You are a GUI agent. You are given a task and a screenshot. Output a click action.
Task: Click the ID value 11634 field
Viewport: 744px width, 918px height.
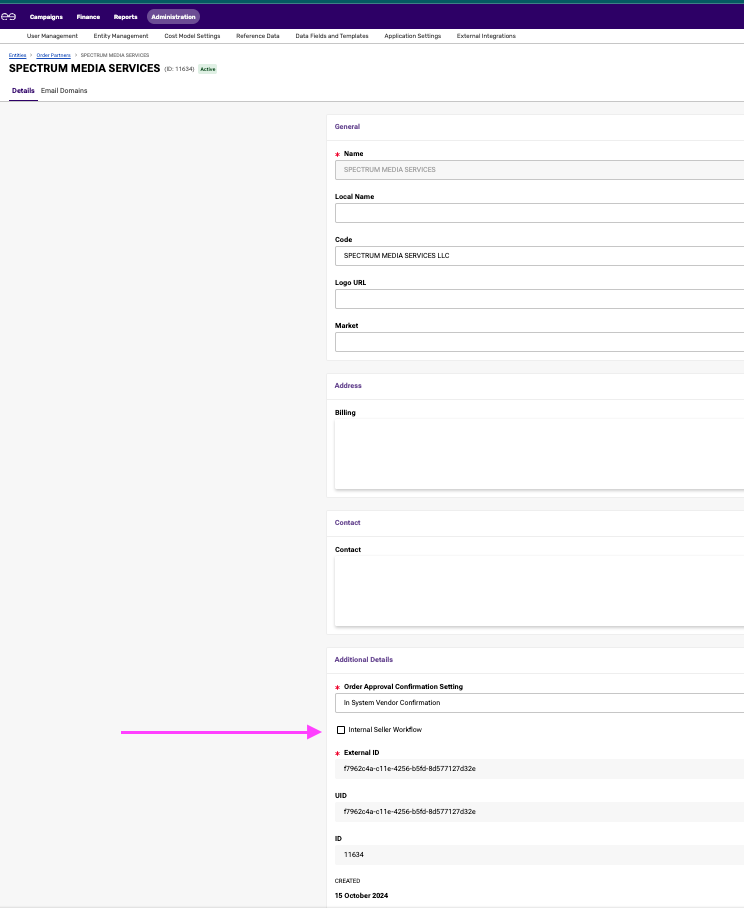coord(539,855)
